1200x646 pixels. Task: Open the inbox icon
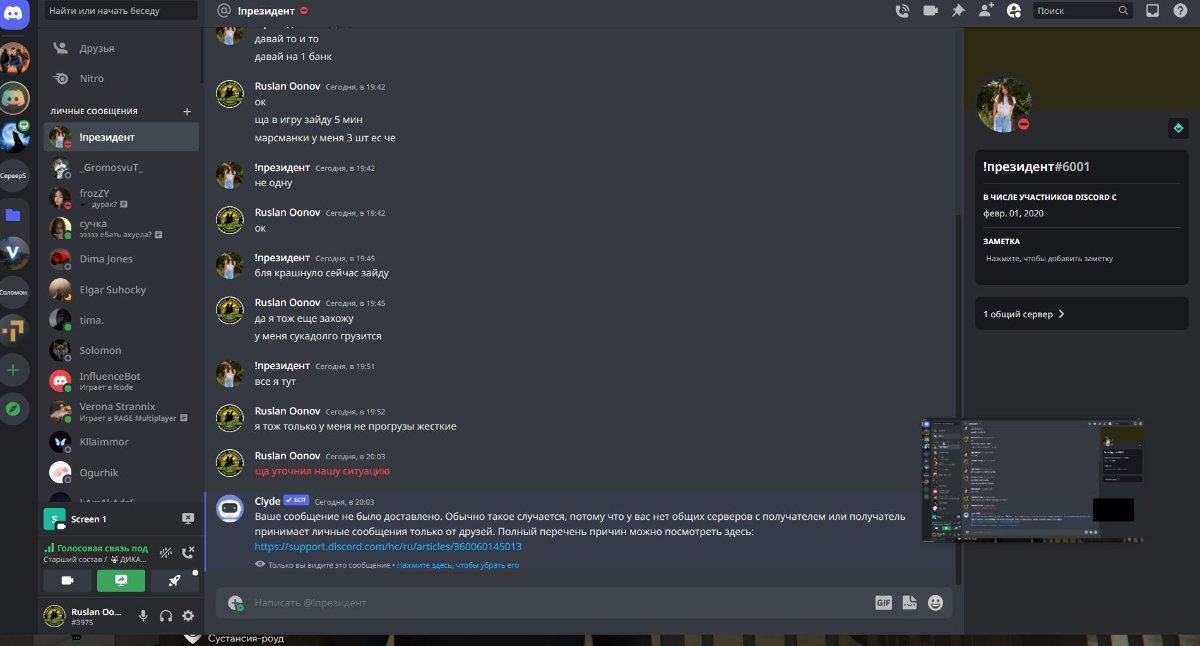click(1152, 10)
